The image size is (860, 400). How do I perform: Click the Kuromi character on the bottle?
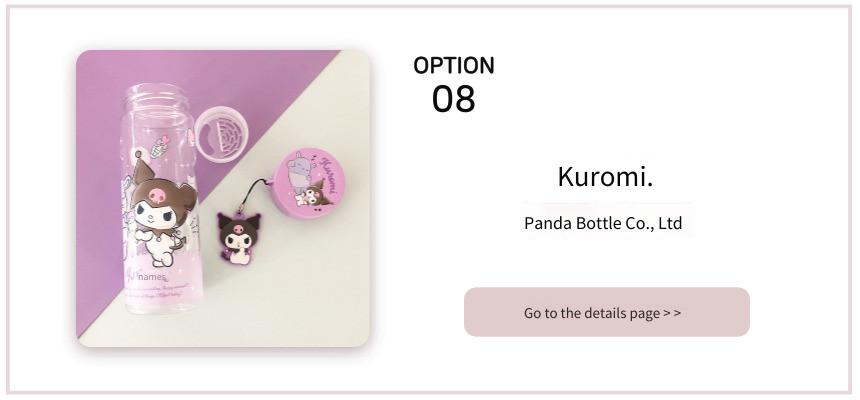(161, 211)
